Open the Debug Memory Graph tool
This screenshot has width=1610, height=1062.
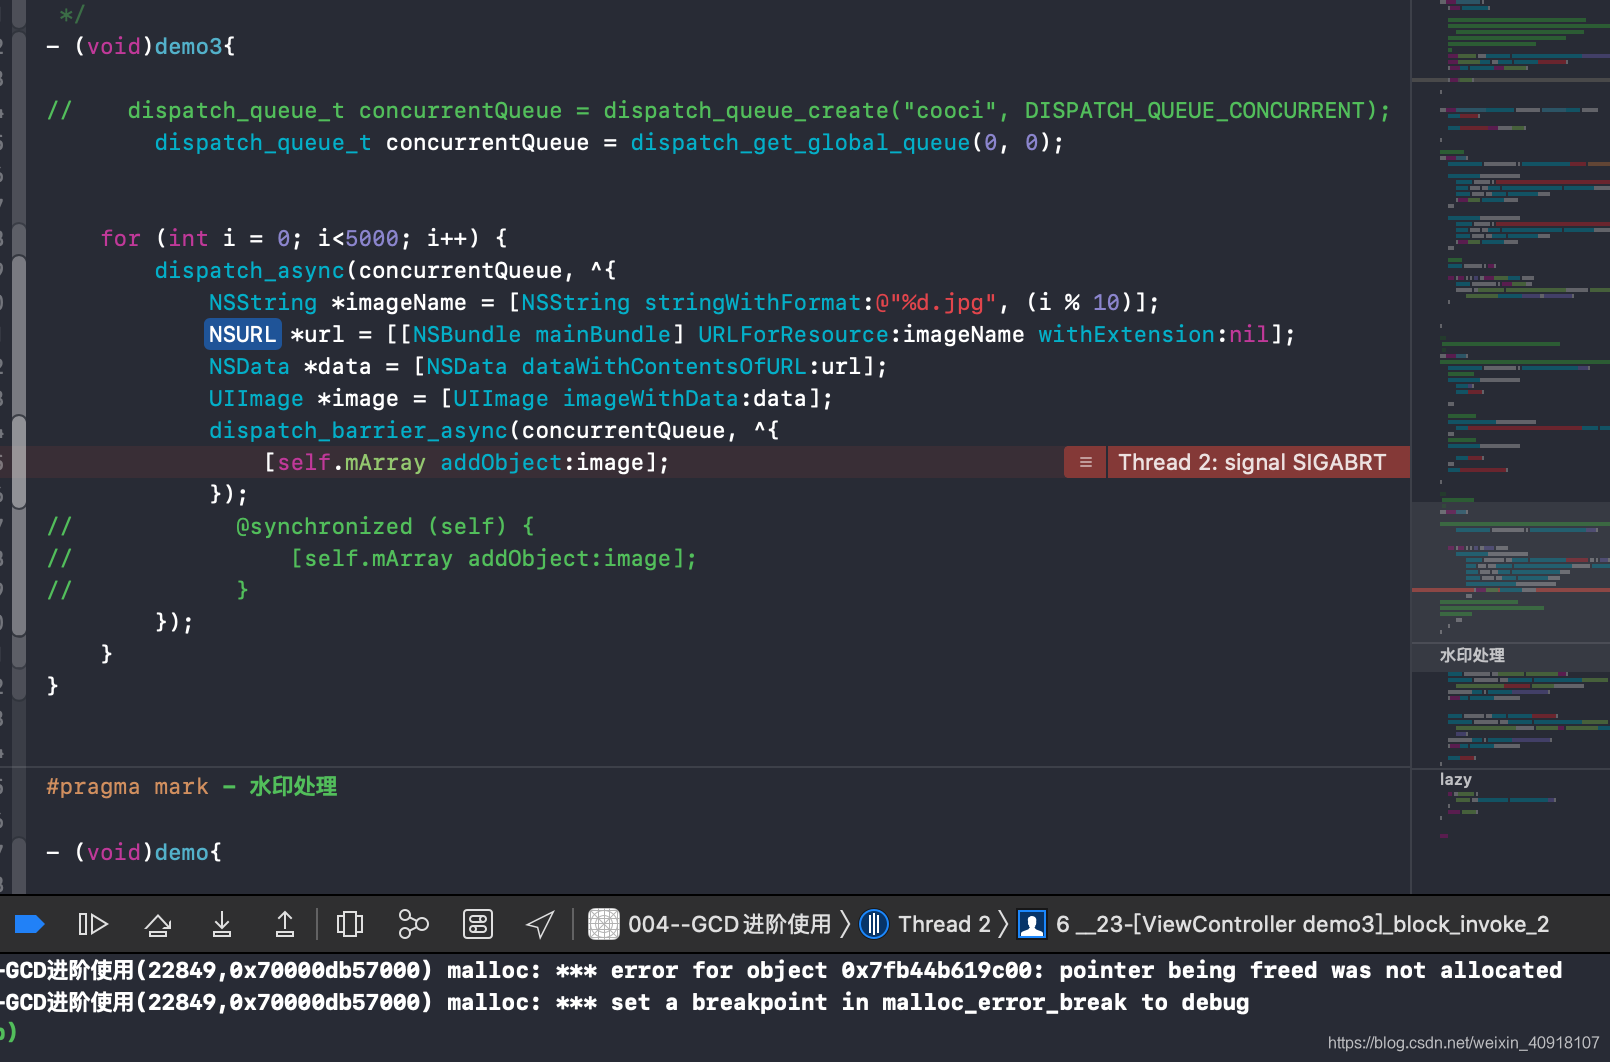click(413, 924)
